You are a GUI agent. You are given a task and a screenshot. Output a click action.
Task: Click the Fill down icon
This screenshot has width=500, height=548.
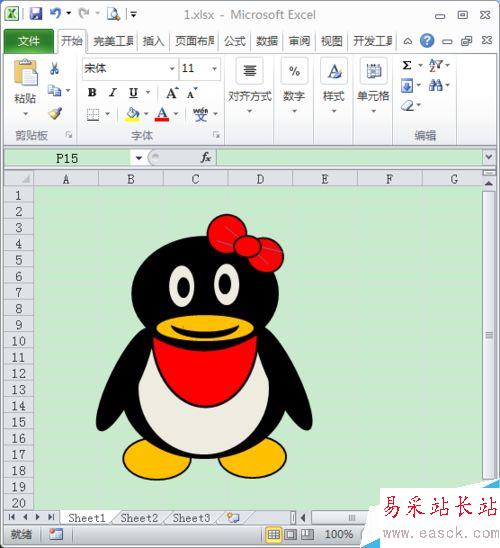pos(407,86)
